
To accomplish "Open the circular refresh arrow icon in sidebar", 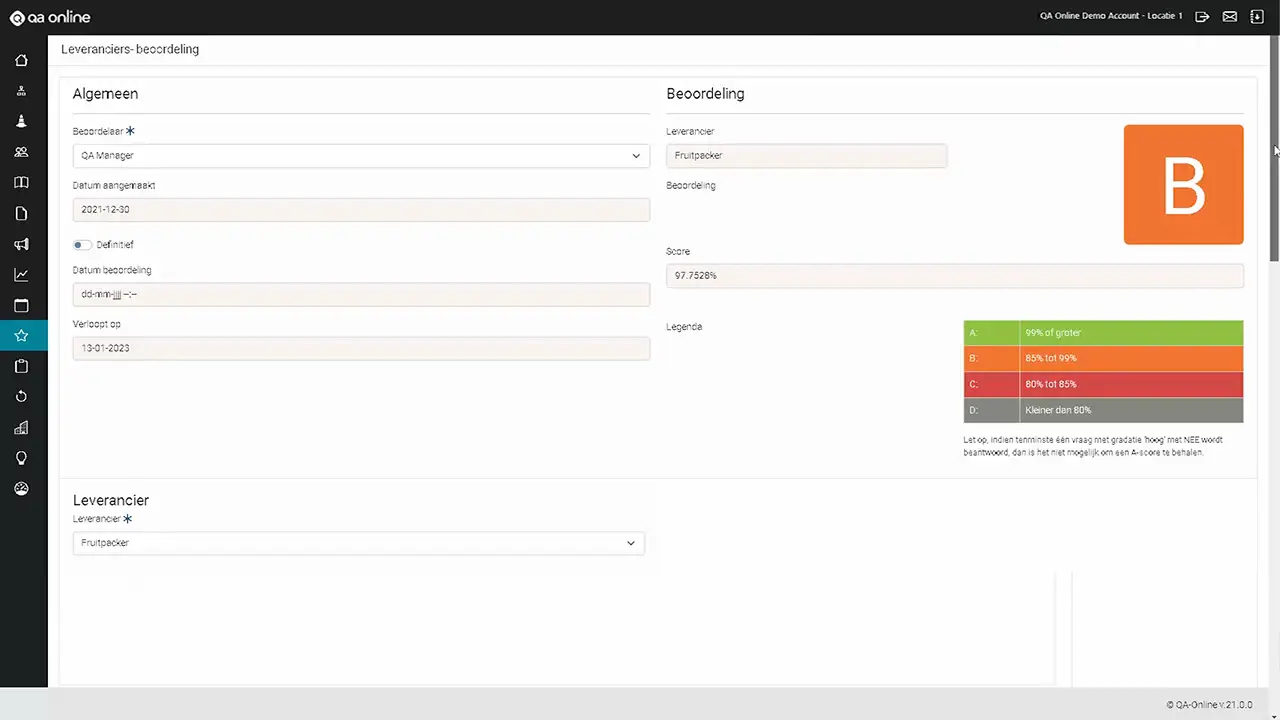I will click(x=21, y=397).
